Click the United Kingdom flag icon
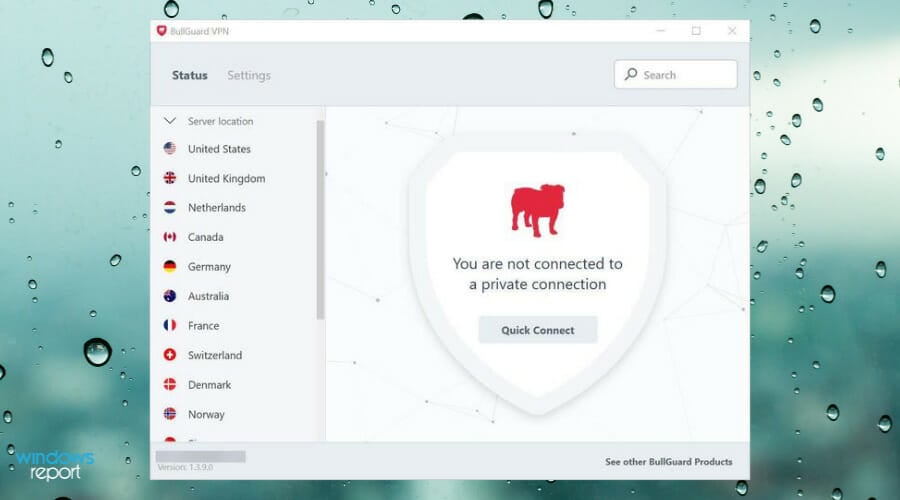This screenshot has width=900, height=500. 170,178
